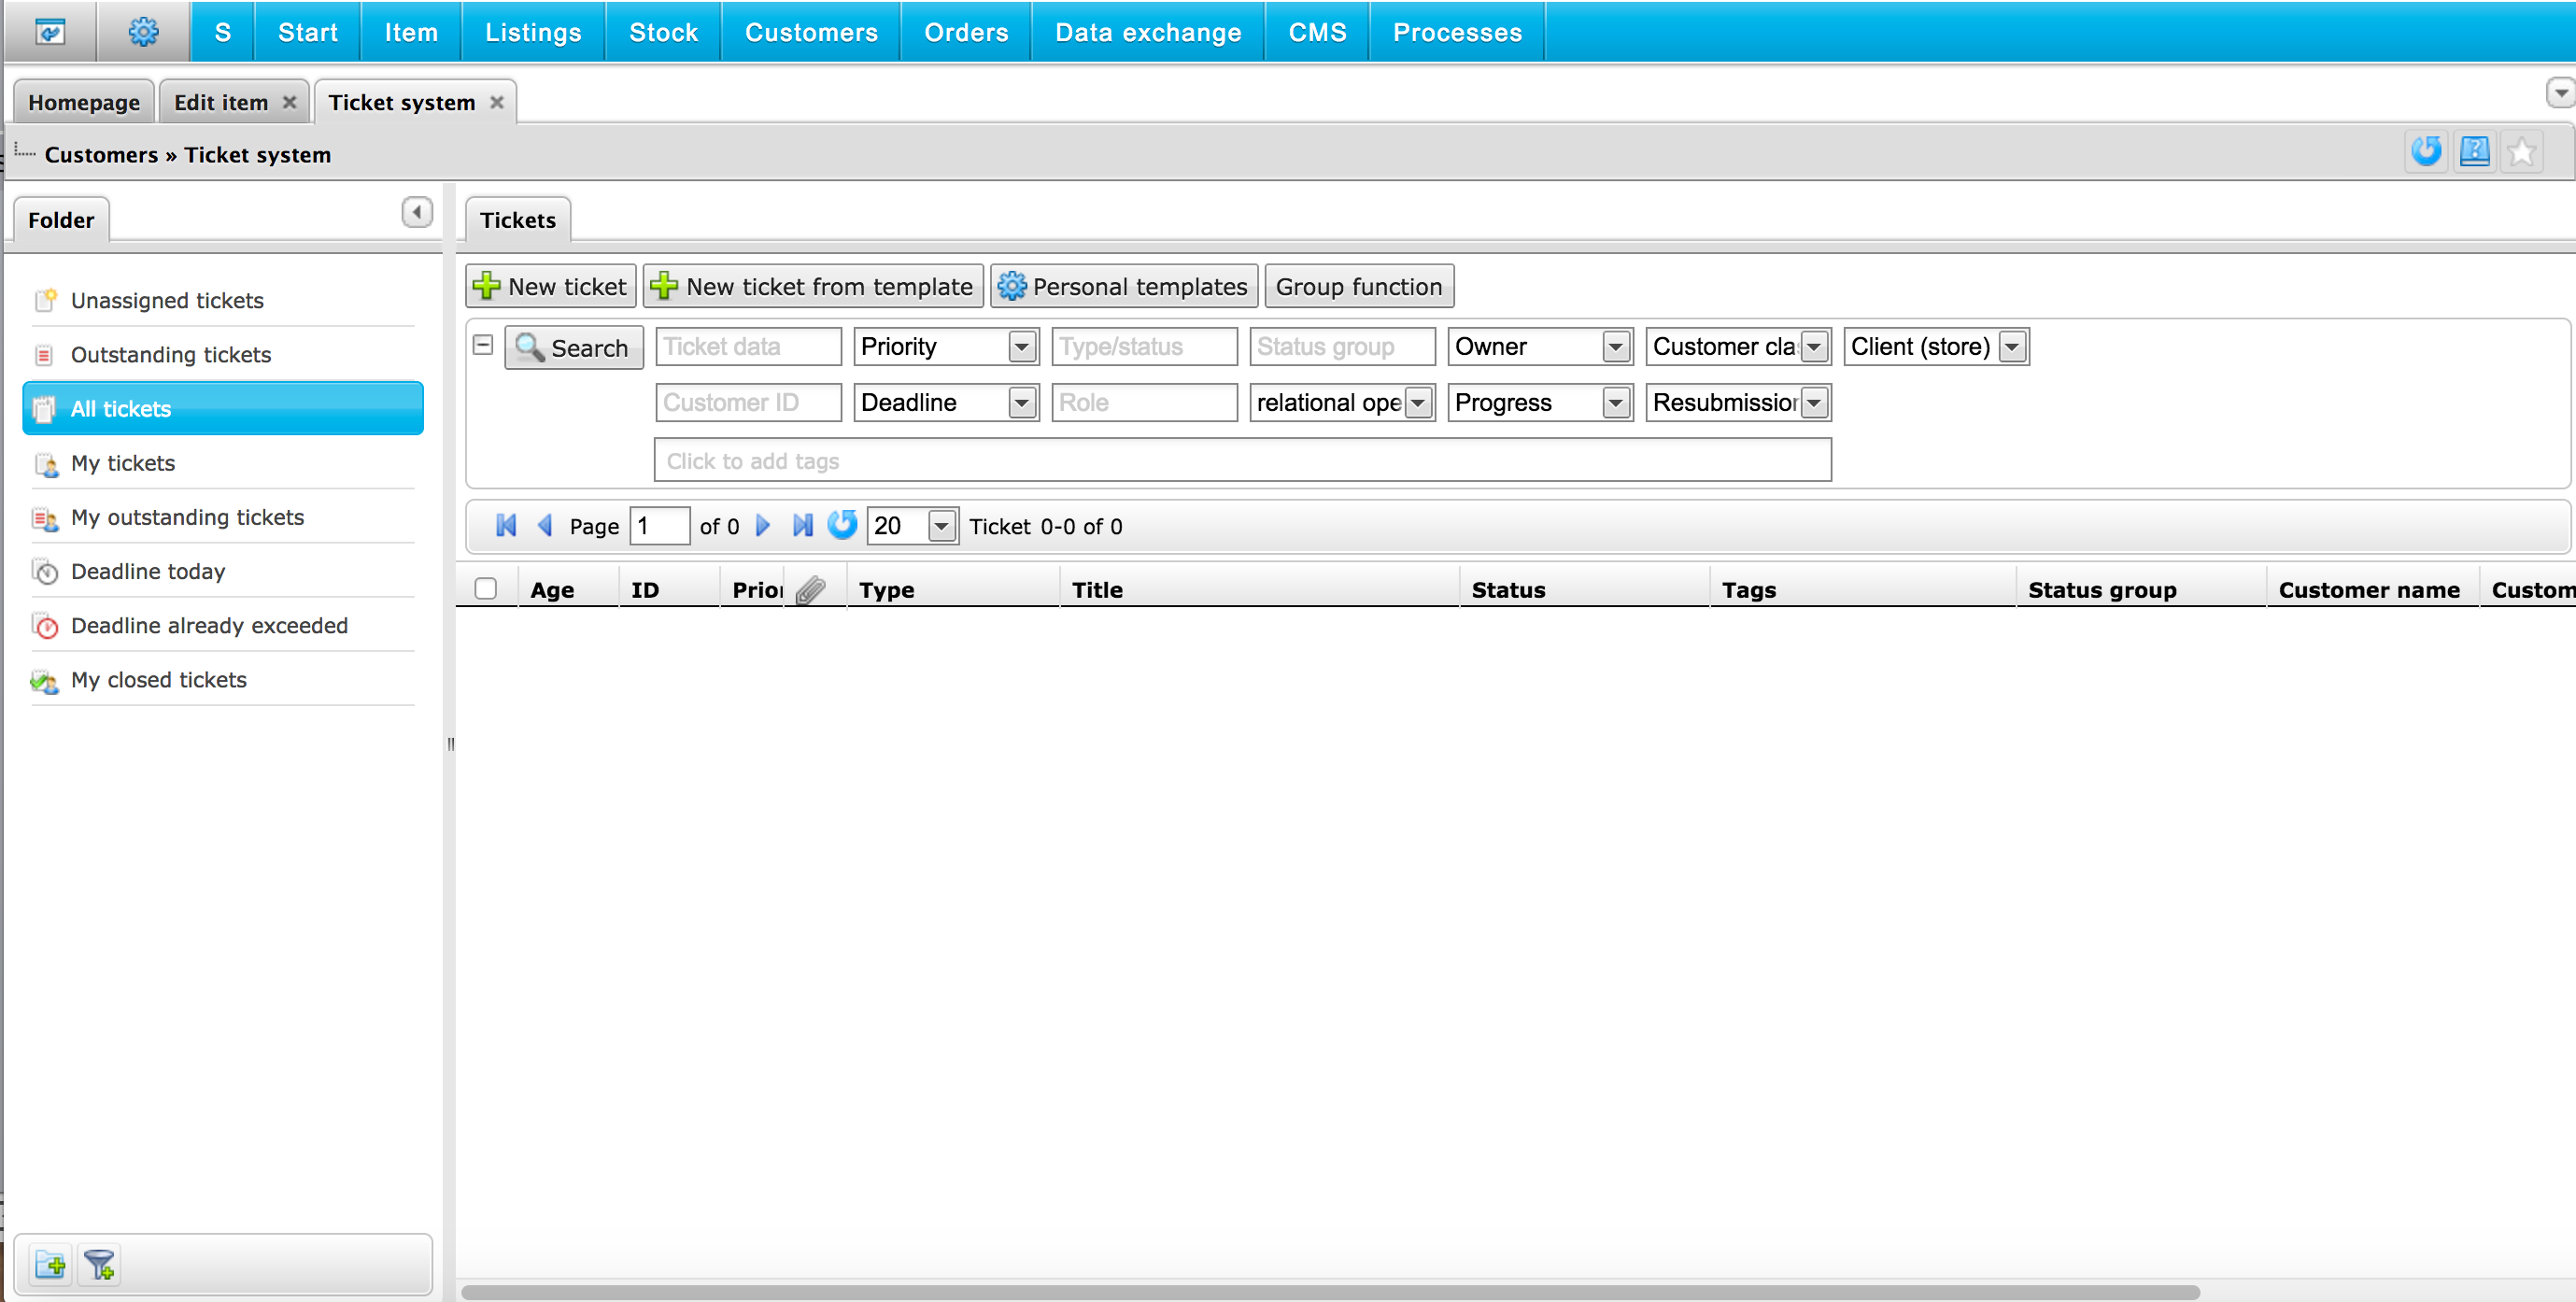
Task: Expand the Resubmission dropdown filter
Action: pos(1814,403)
